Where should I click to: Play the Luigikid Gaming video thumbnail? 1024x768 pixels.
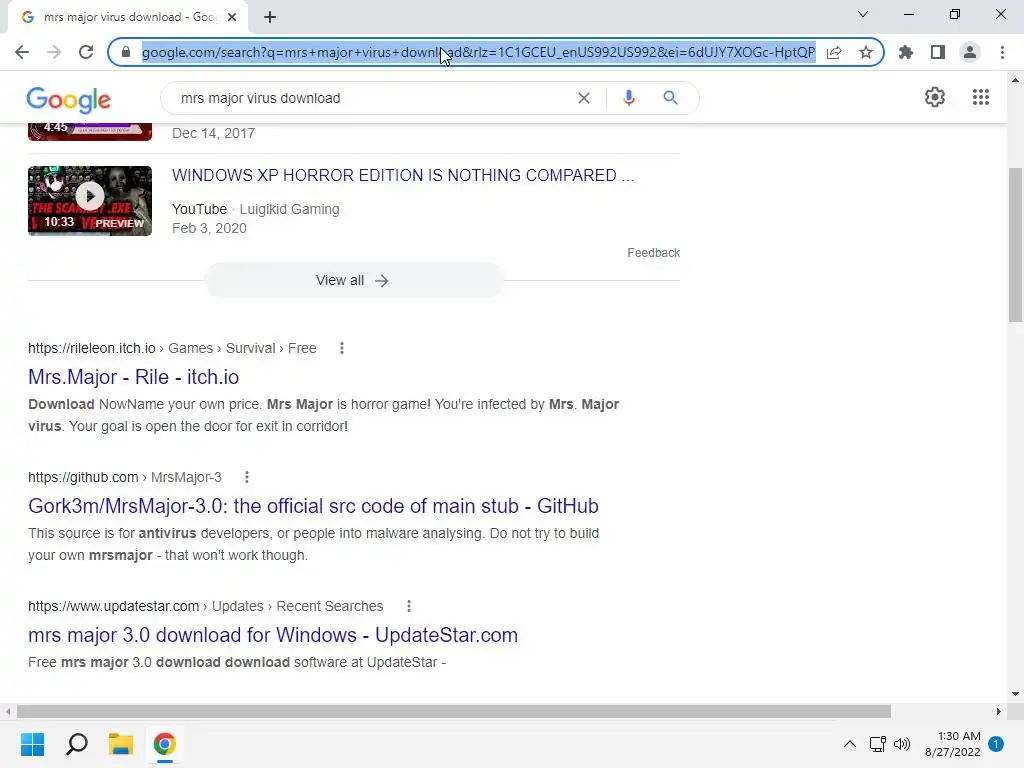90,200
